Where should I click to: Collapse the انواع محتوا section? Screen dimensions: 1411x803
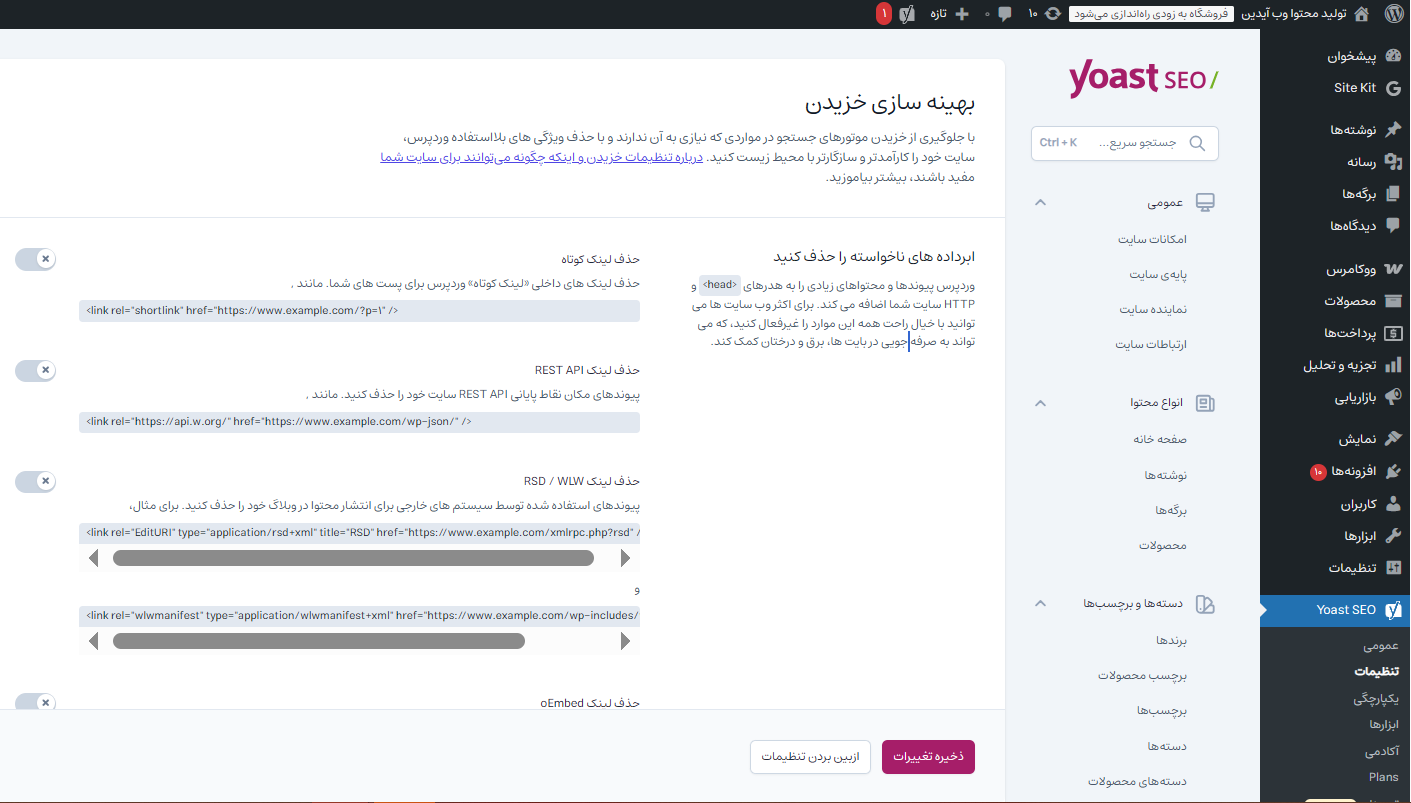coord(1040,403)
